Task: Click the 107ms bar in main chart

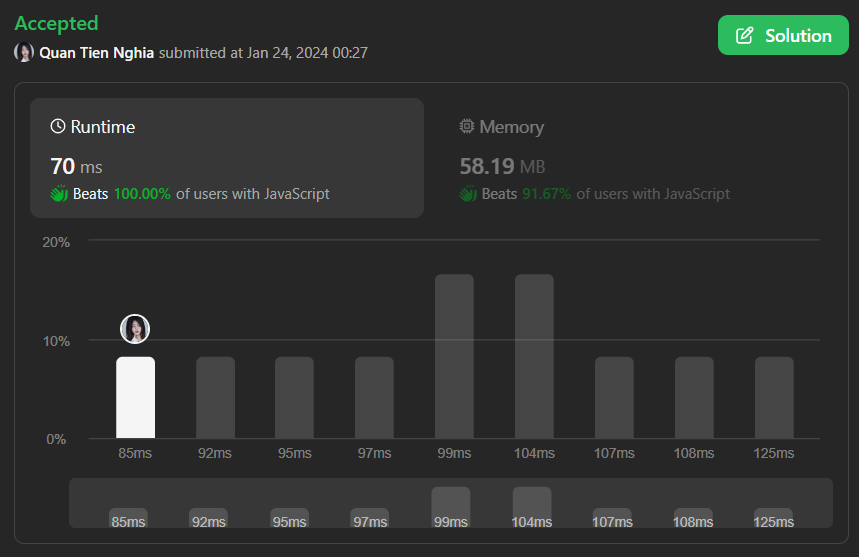Action: [x=614, y=397]
